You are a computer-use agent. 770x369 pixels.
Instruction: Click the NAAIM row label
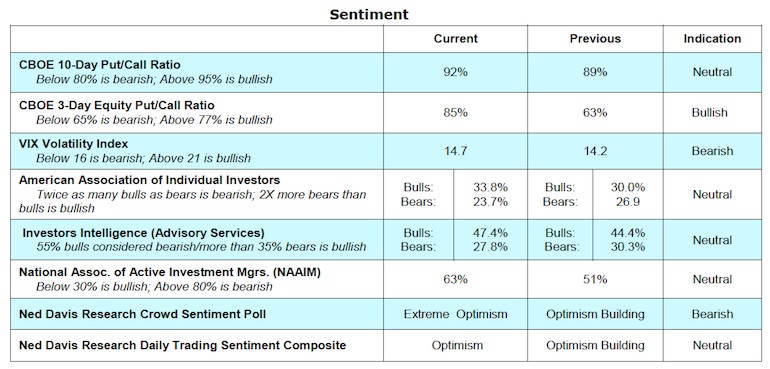(169, 272)
